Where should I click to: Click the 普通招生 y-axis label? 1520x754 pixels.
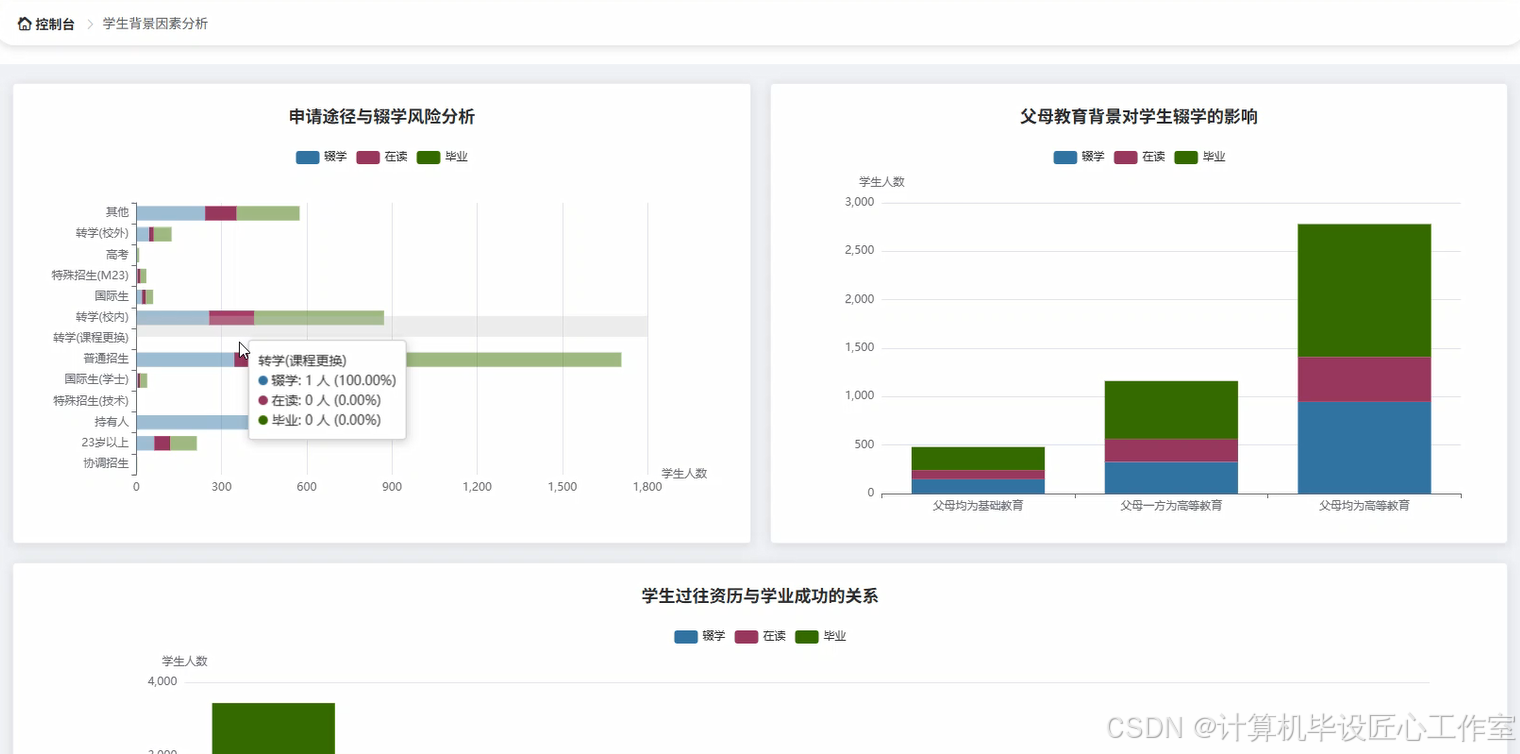click(105, 358)
